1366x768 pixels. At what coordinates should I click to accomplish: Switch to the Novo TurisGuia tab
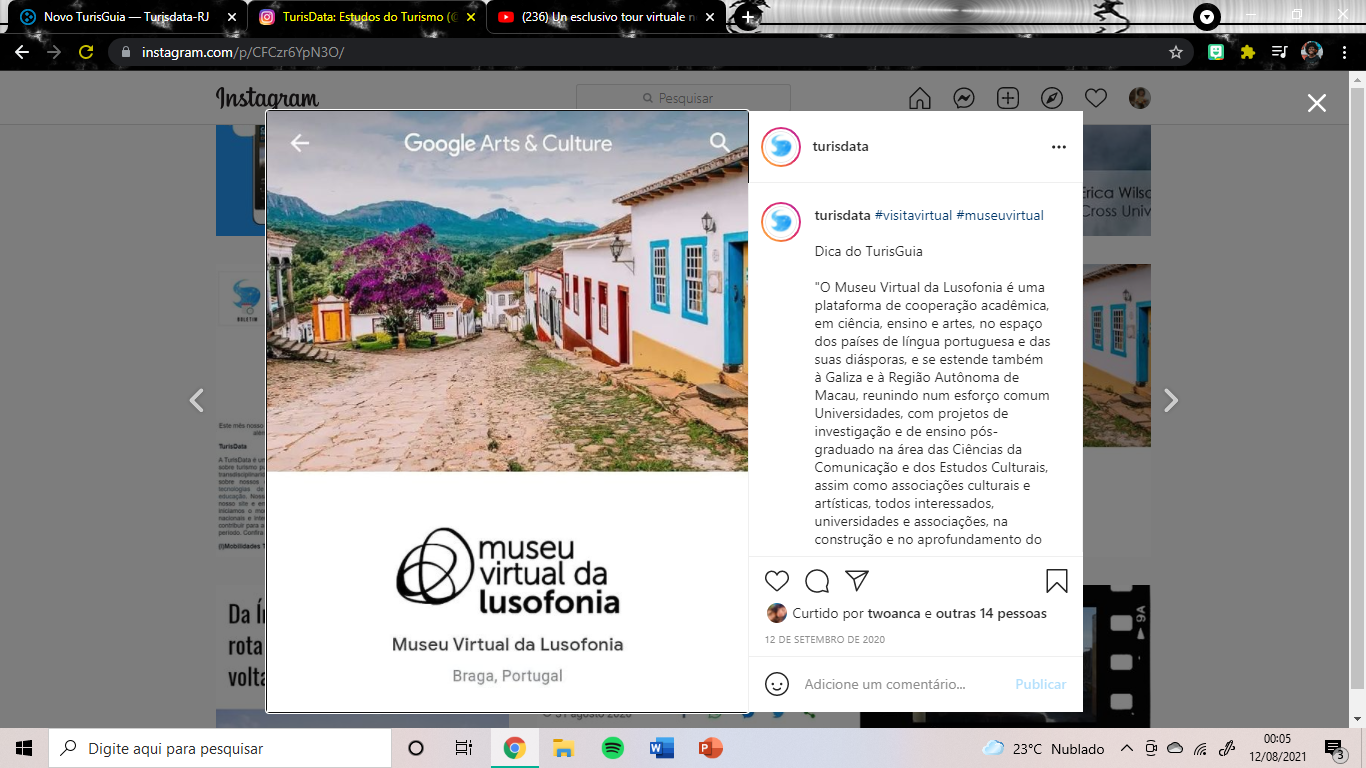tap(125, 17)
